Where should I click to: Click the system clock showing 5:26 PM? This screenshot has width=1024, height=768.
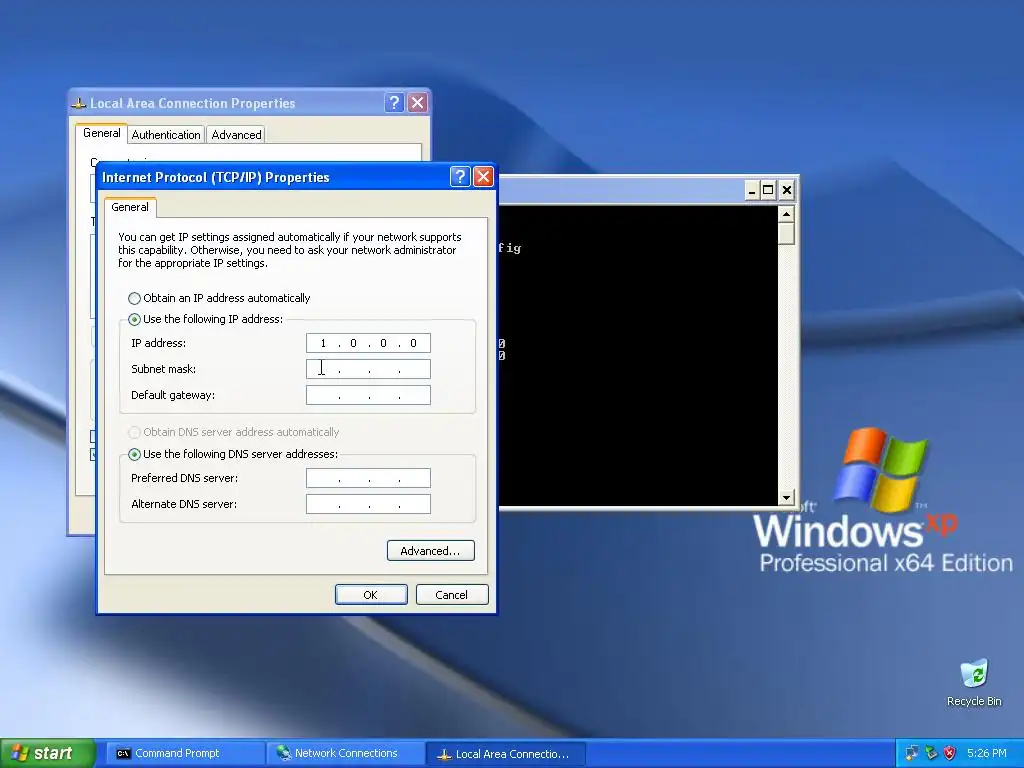pos(987,754)
